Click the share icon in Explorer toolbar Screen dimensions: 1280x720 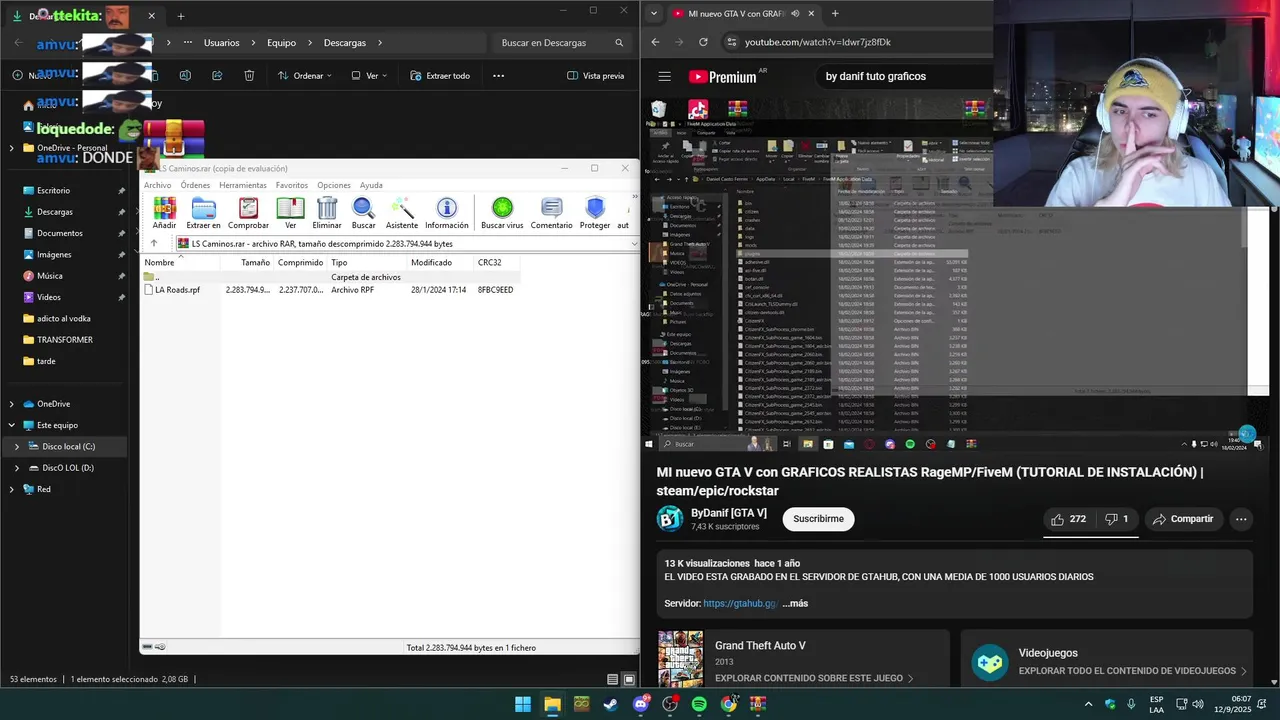[x=217, y=75]
